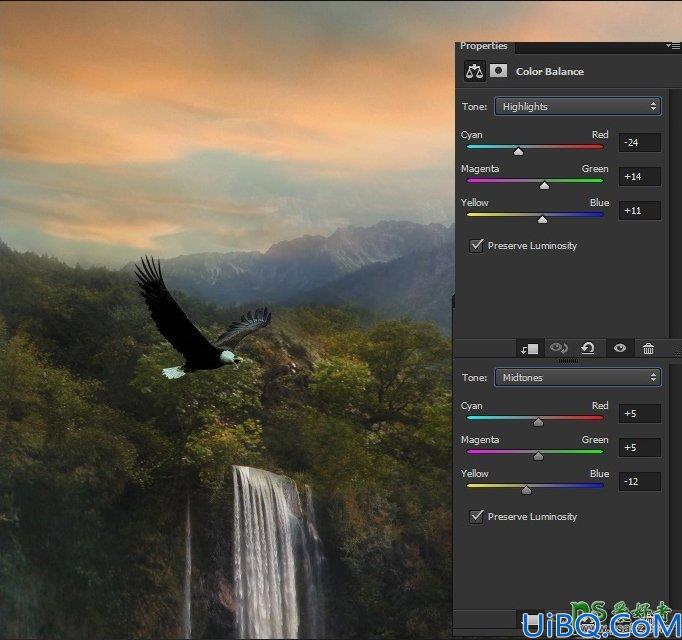Screen dimensions: 682x640
Task: Open the Tone dropdown showing Midtones
Action: coord(578,378)
